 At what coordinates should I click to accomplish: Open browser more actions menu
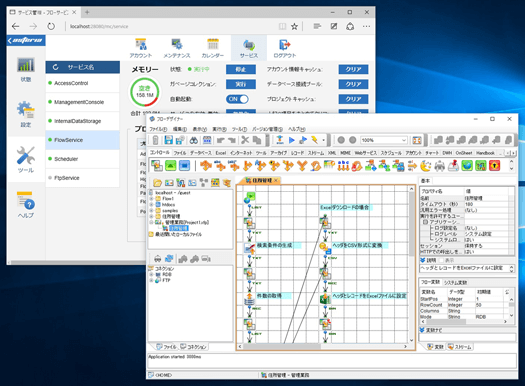366,26
